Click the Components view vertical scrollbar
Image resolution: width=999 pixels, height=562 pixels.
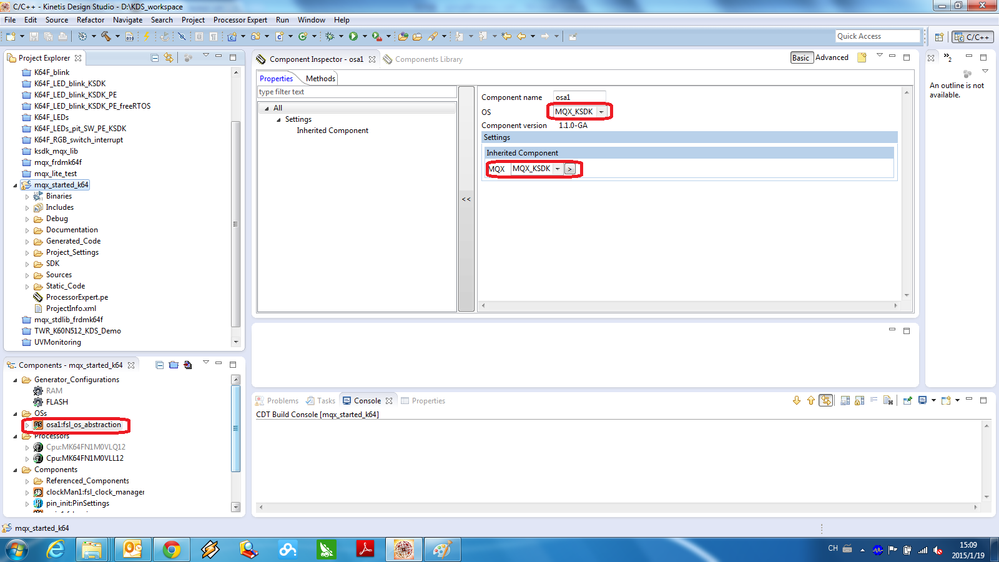point(236,428)
